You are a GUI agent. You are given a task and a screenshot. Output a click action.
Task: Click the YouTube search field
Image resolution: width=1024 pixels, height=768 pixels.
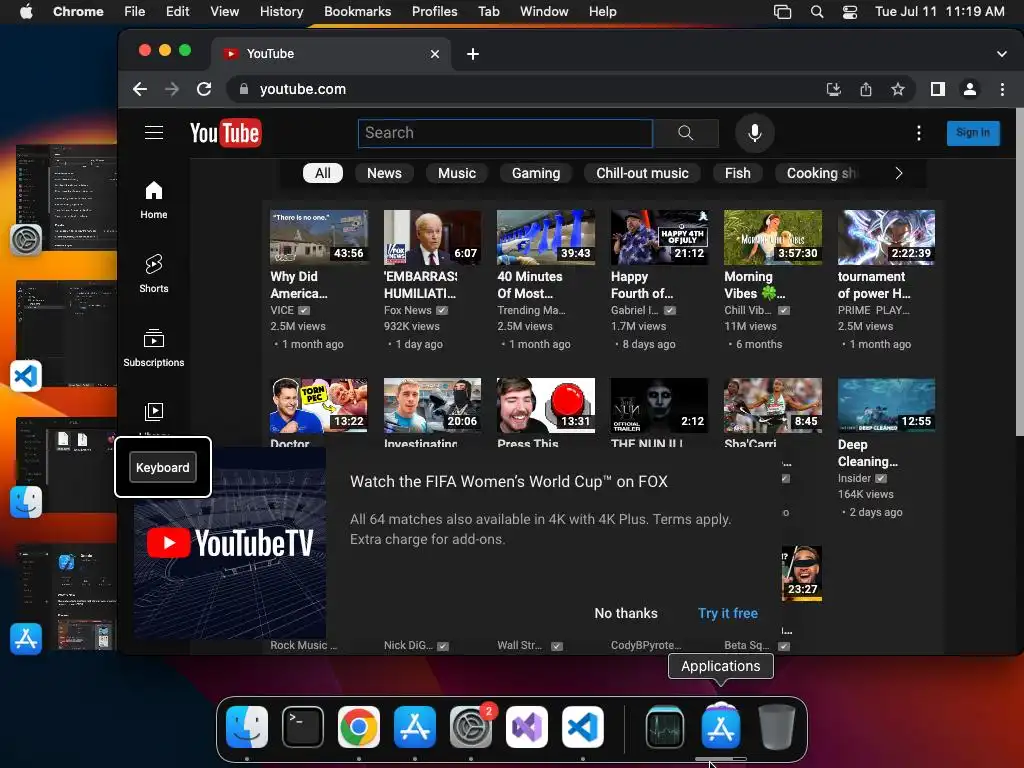tap(505, 133)
